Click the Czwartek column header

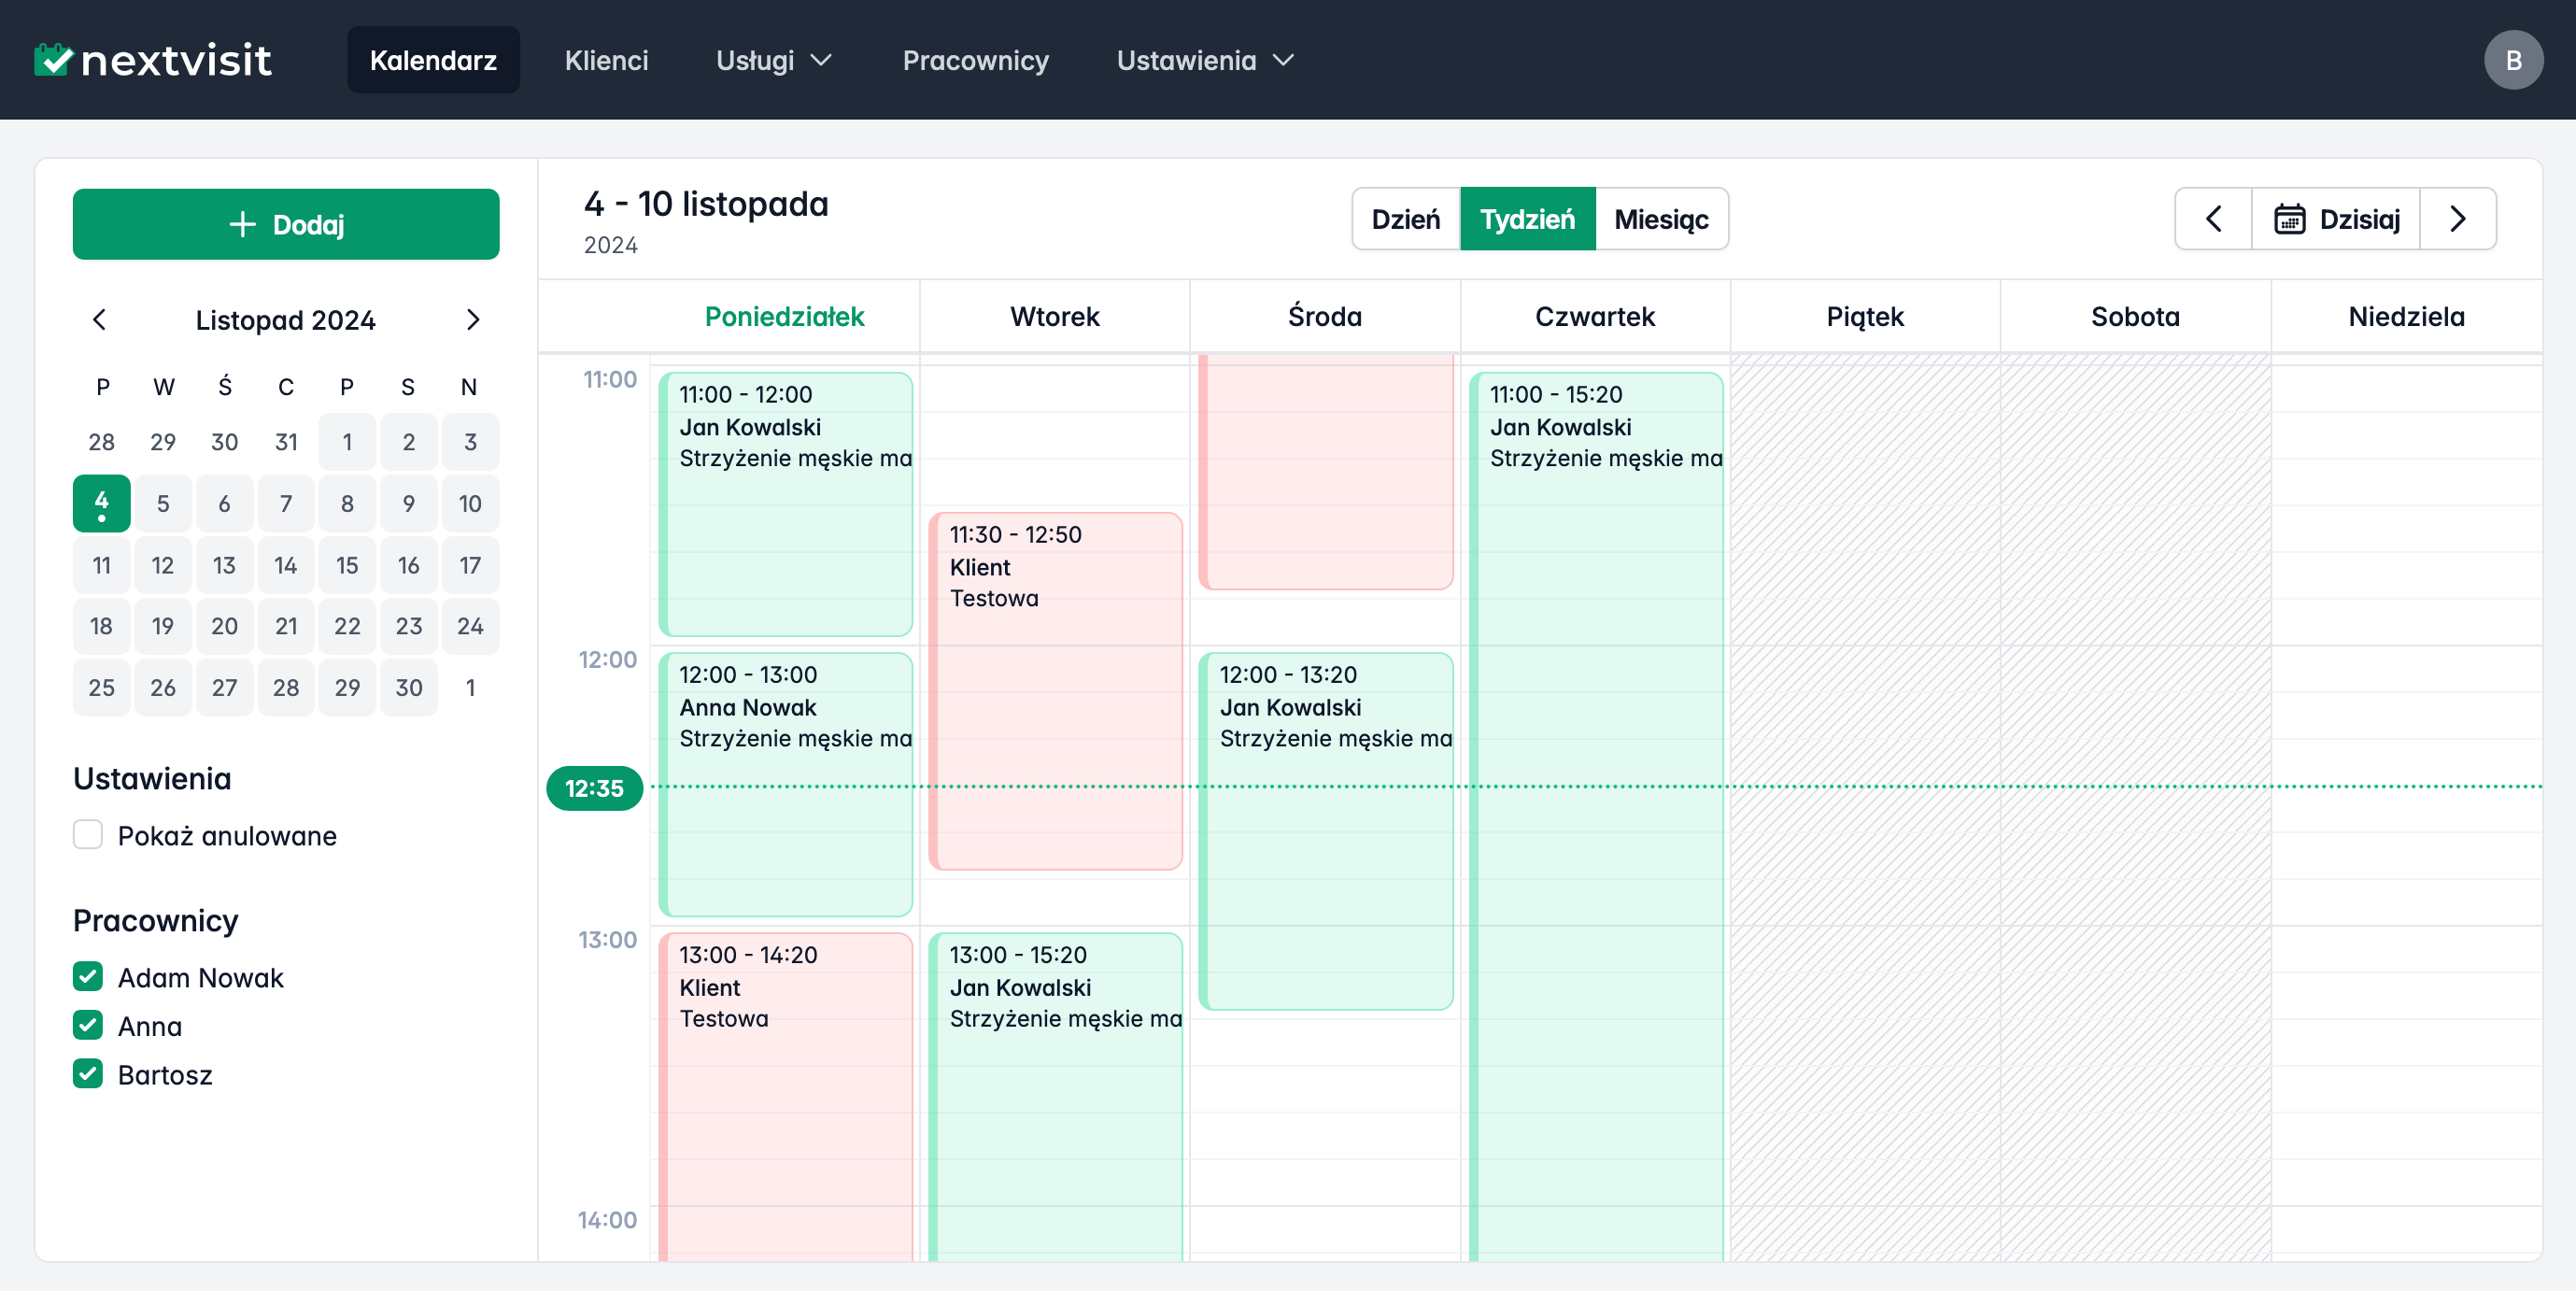[x=1595, y=316]
